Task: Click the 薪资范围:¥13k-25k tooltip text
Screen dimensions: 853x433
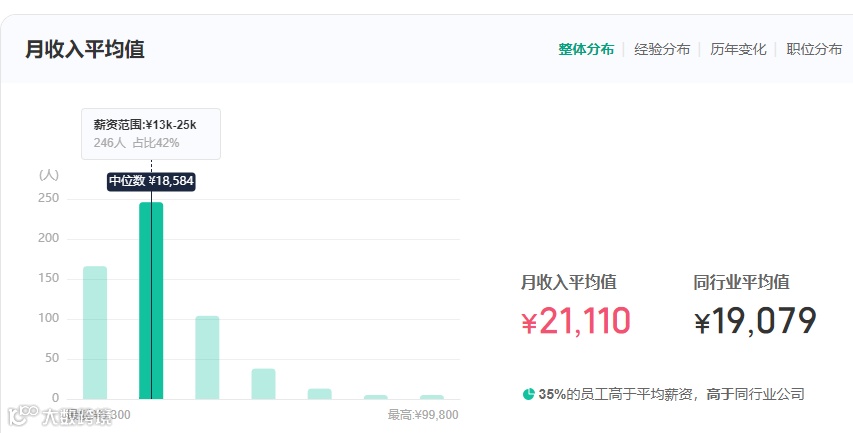Action: click(x=145, y=125)
